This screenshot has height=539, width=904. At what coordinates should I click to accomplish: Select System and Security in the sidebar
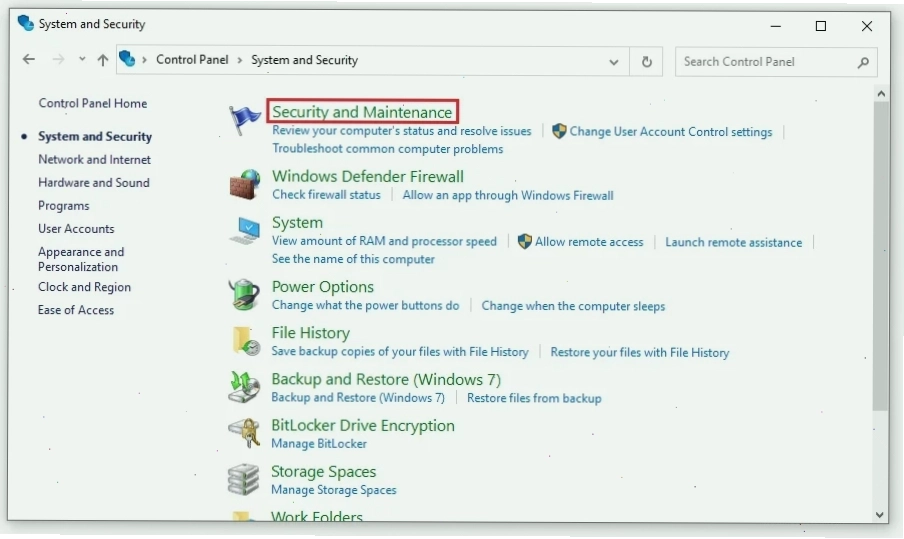coord(95,137)
